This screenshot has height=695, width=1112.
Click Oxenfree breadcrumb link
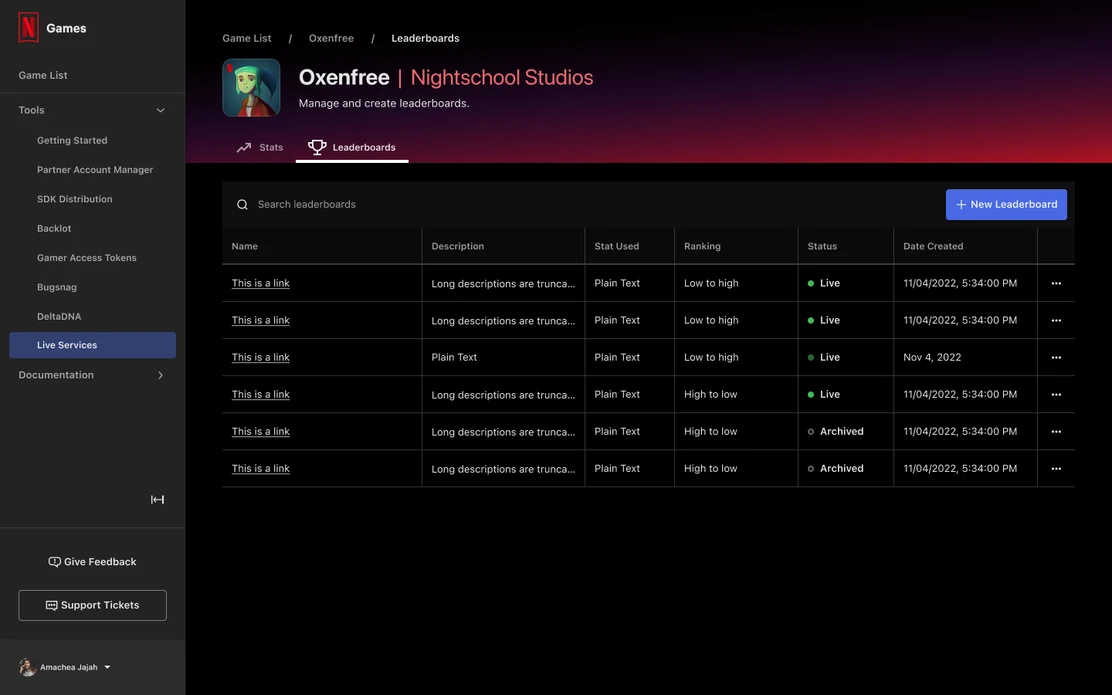[331, 38]
